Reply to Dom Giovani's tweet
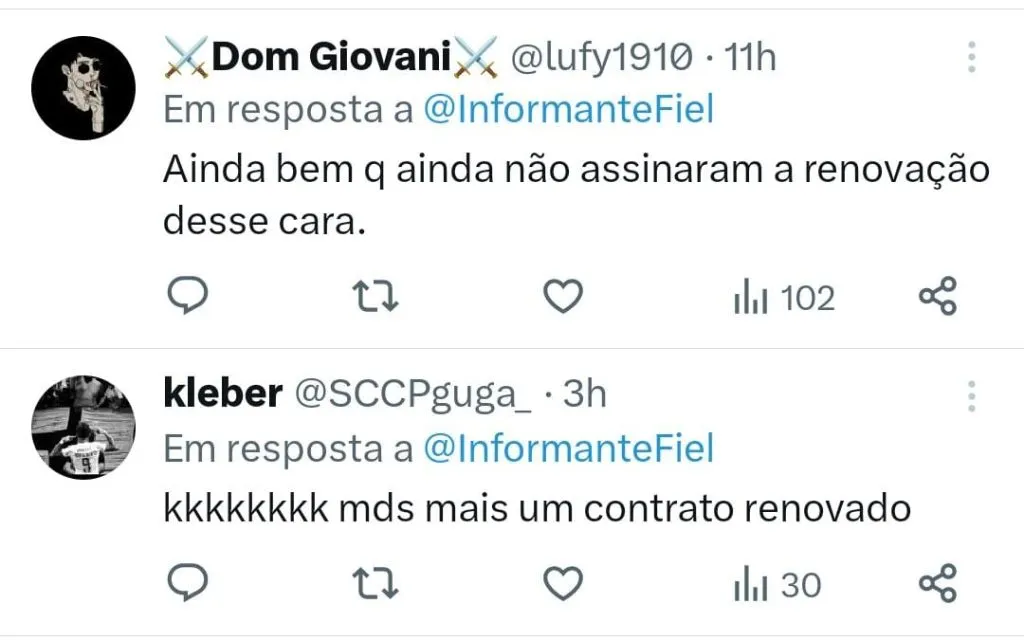Viewport: 1024px width, 640px height. (185, 297)
